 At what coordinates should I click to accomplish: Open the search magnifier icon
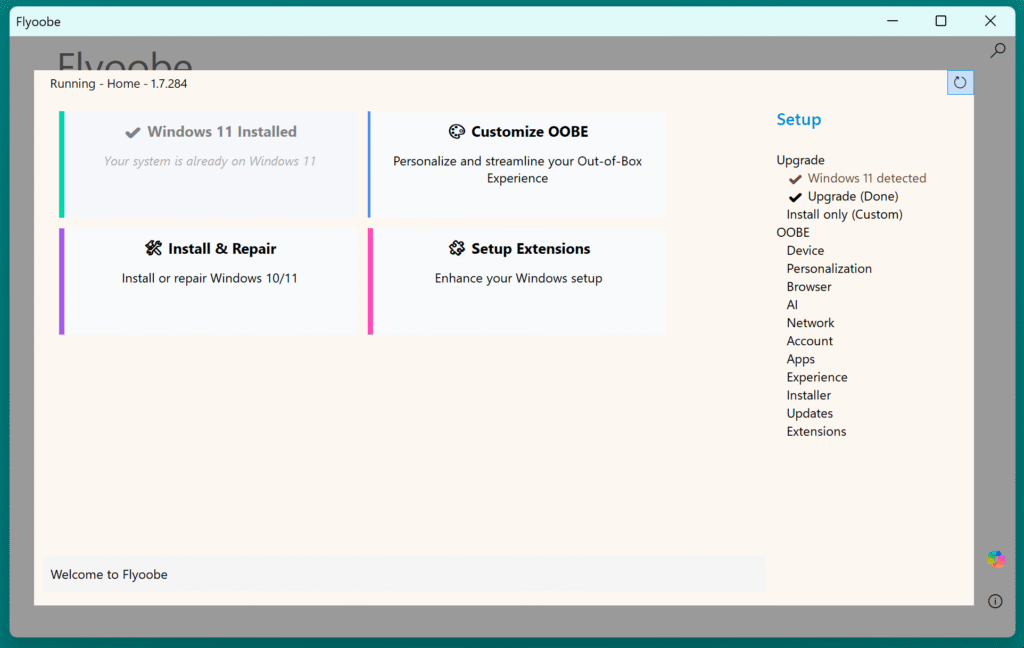[997, 50]
